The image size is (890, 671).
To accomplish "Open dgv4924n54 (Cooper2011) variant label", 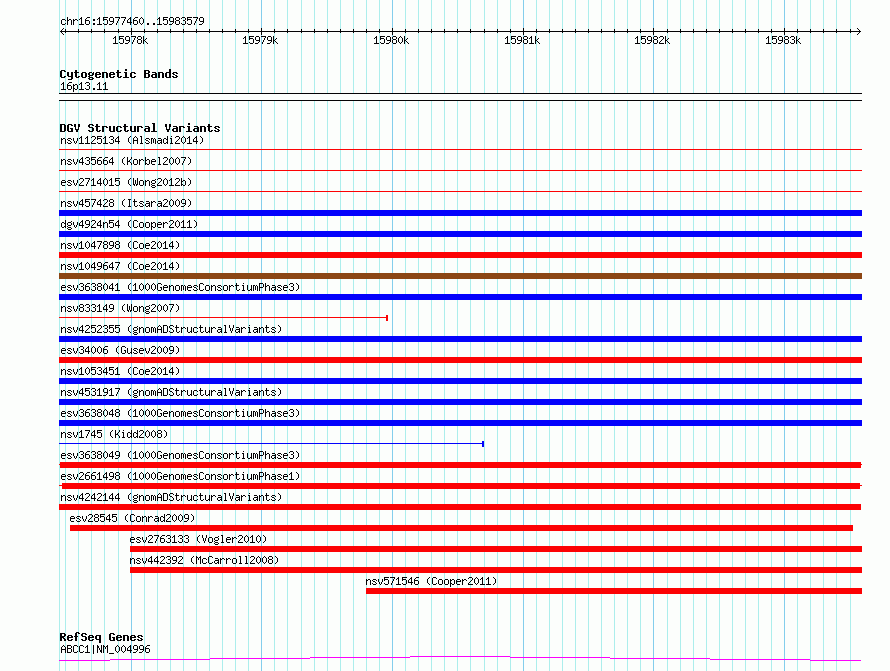I will pos(129,224).
